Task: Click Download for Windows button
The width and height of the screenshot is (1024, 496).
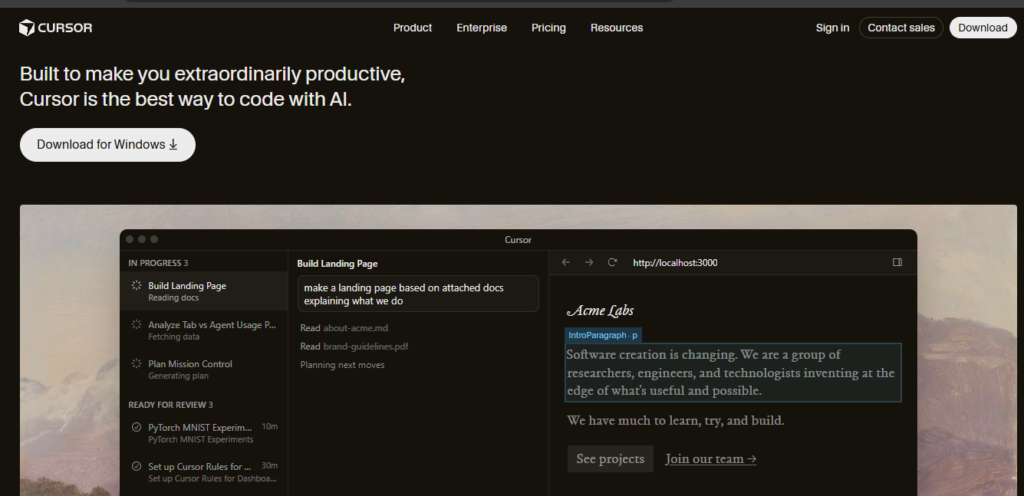Action: point(108,145)
